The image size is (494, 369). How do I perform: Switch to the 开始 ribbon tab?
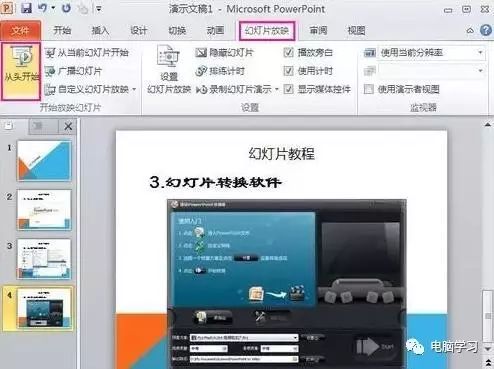(x=62, y=31)
